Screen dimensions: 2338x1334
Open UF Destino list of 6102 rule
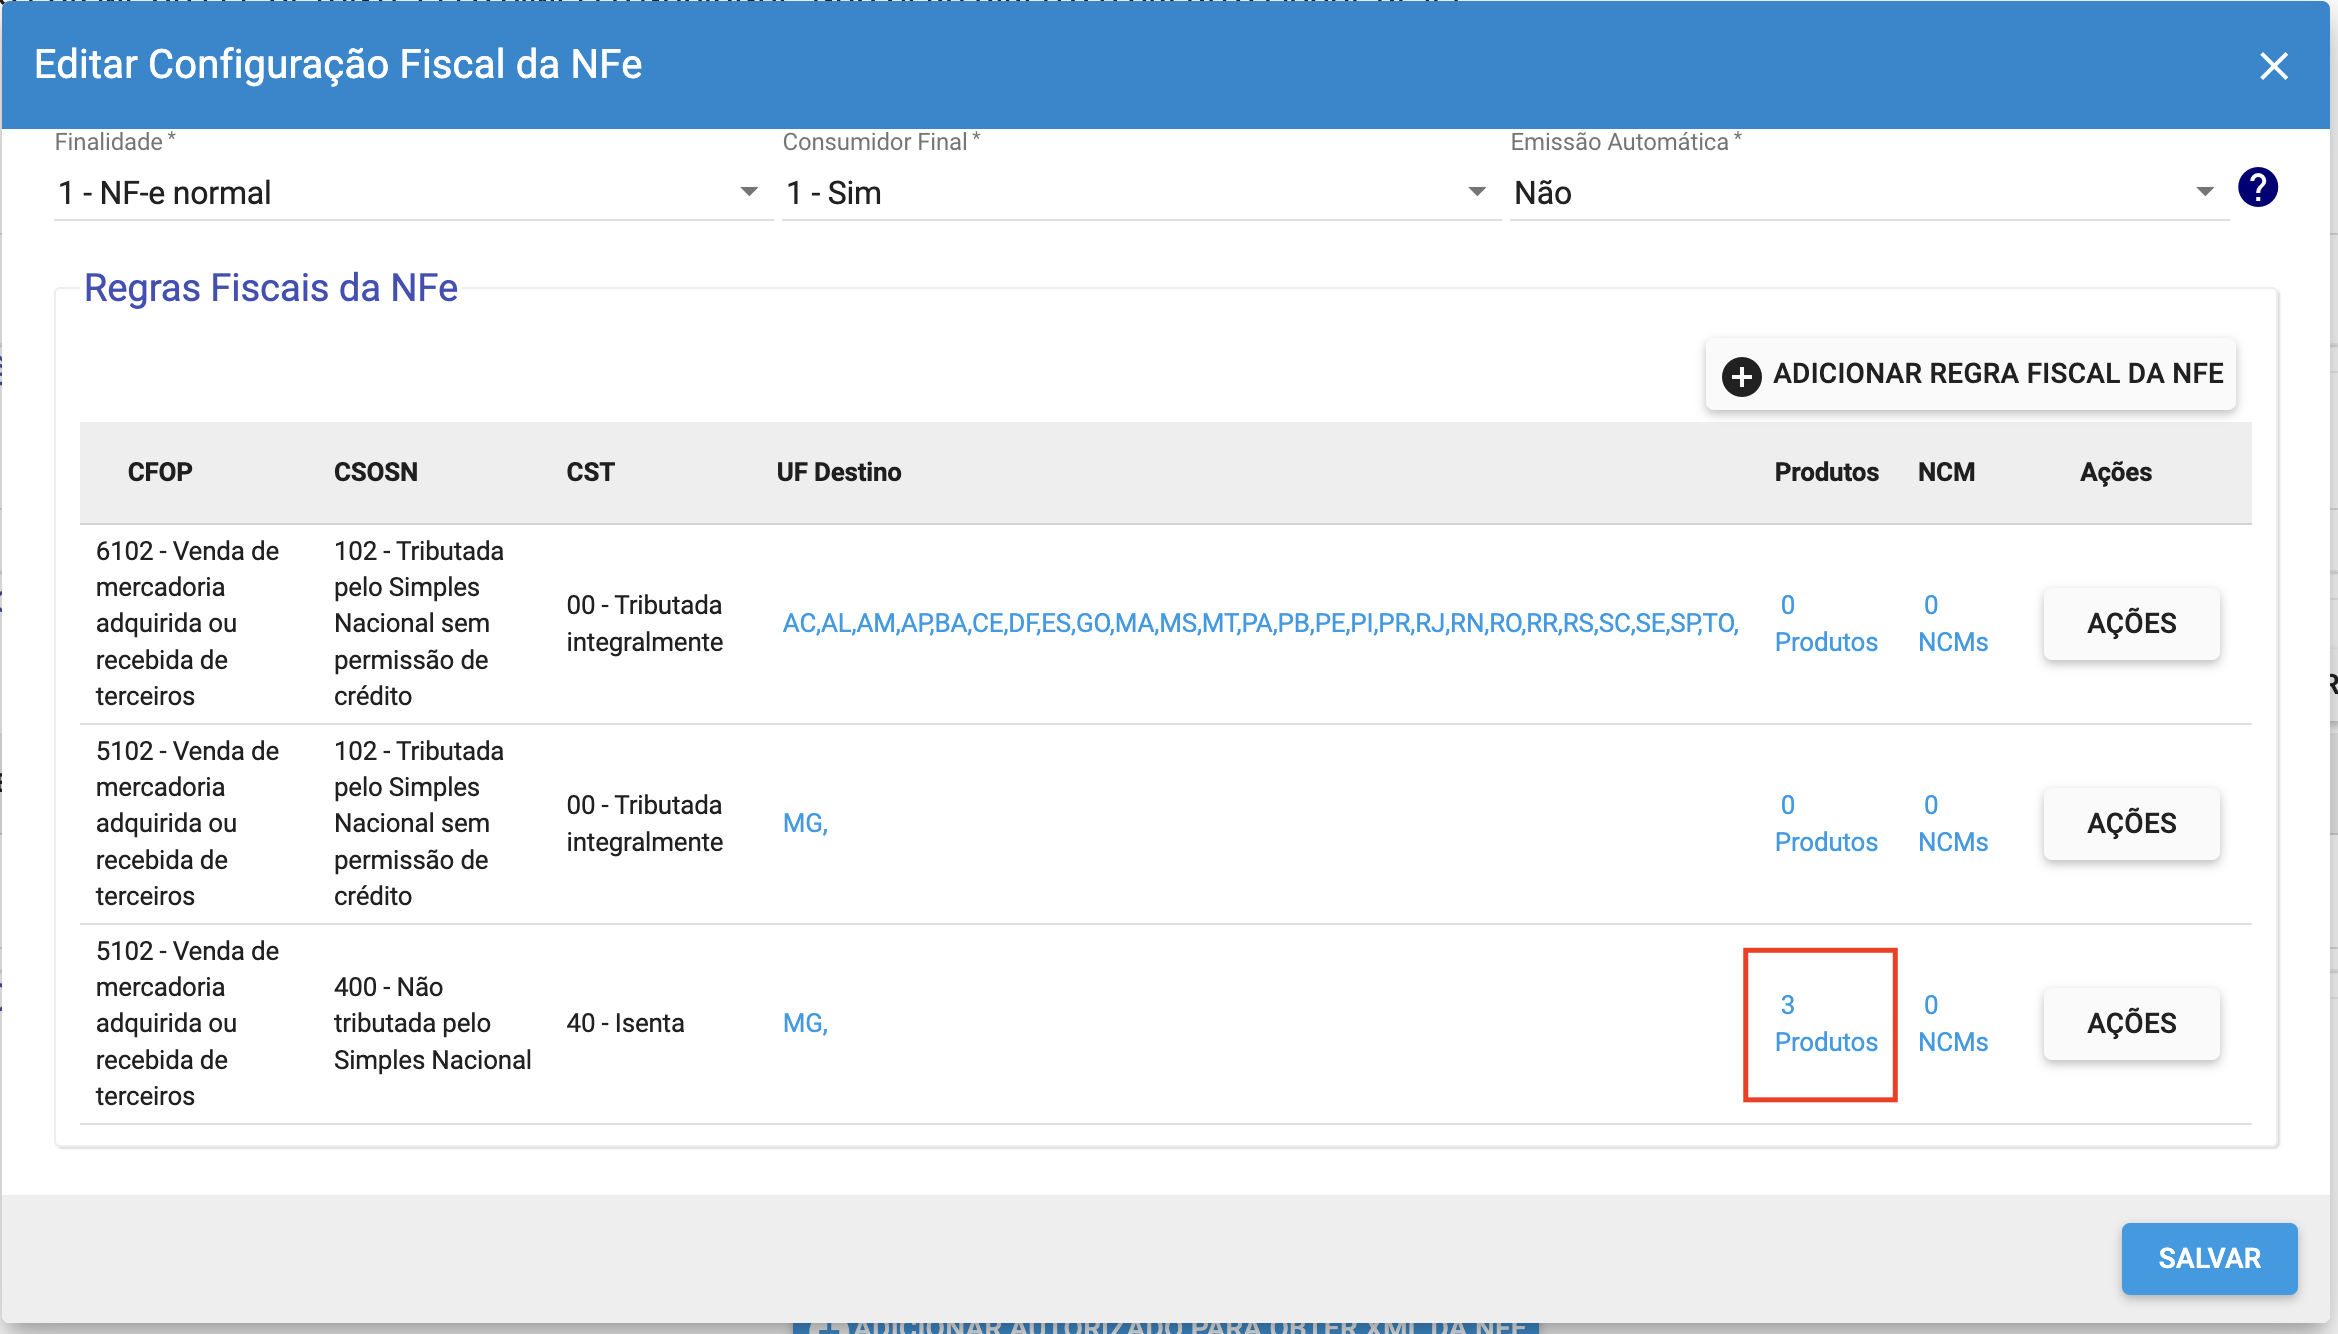pyautogui.click(x=1260, y=623)
